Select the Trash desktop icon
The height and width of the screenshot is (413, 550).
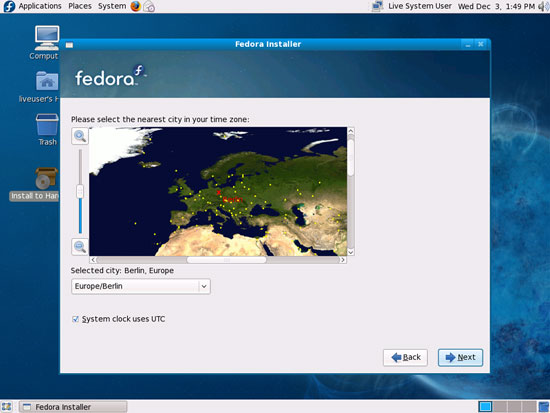(x=47, y=125)
